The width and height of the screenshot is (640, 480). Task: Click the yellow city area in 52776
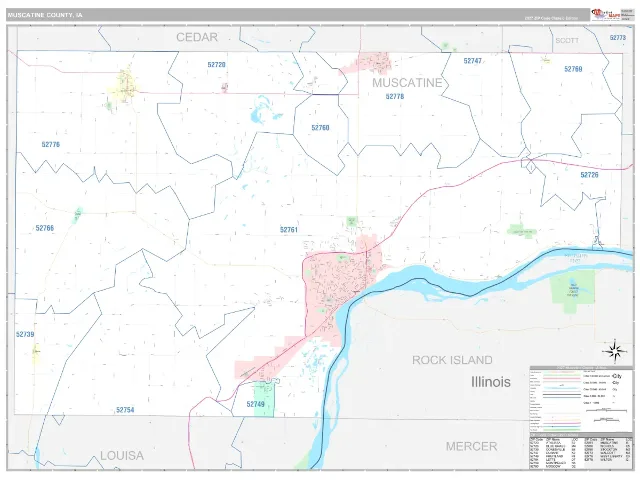coord(124,88)
